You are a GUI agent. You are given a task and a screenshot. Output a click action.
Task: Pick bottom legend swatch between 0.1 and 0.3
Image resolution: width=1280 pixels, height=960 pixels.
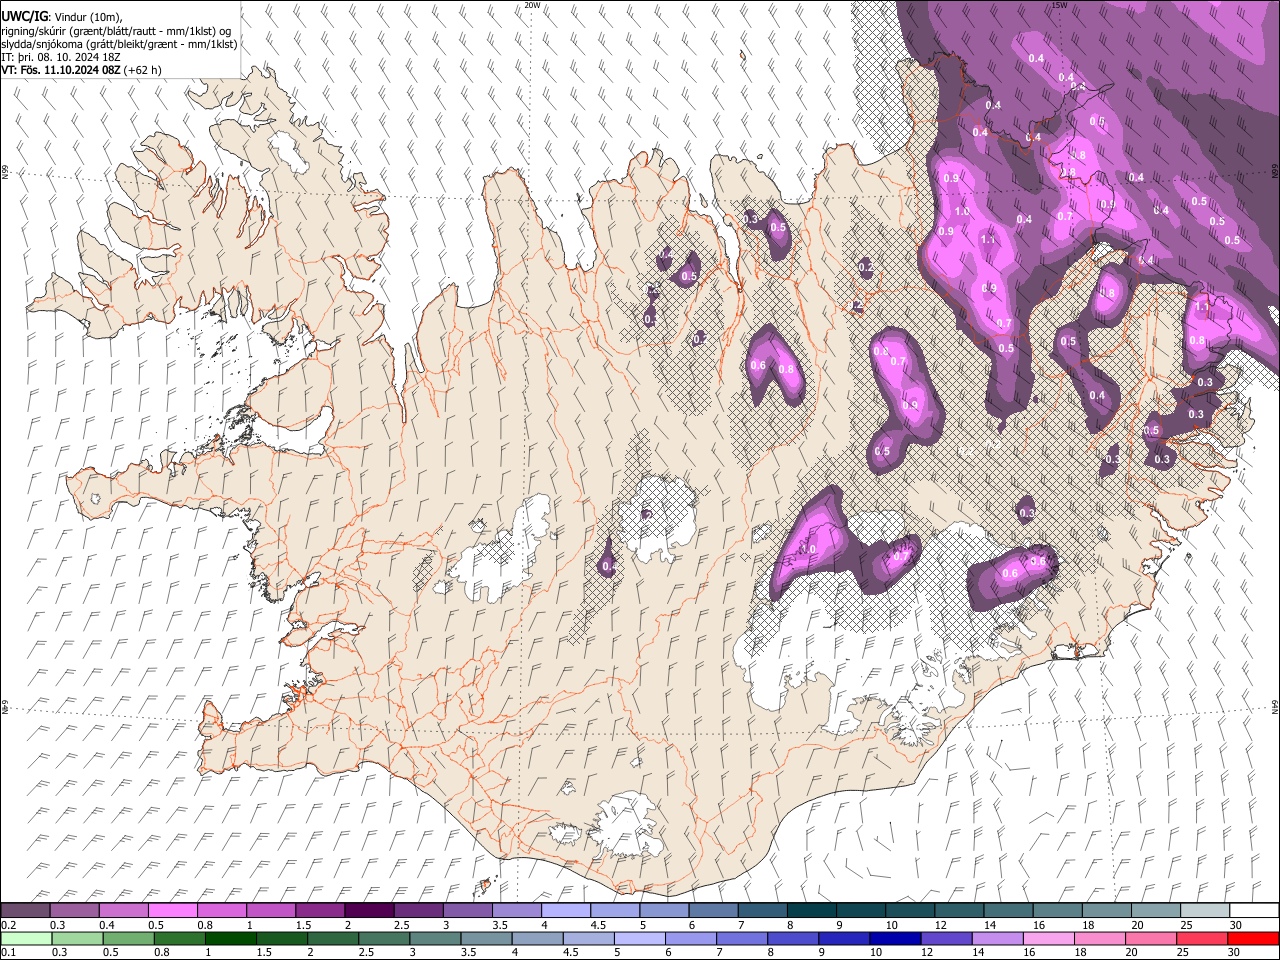25,938
